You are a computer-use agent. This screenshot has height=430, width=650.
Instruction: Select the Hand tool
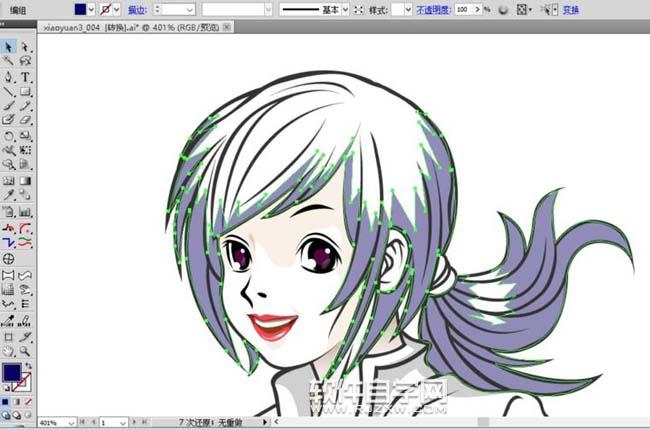click(x=8, y=352)
